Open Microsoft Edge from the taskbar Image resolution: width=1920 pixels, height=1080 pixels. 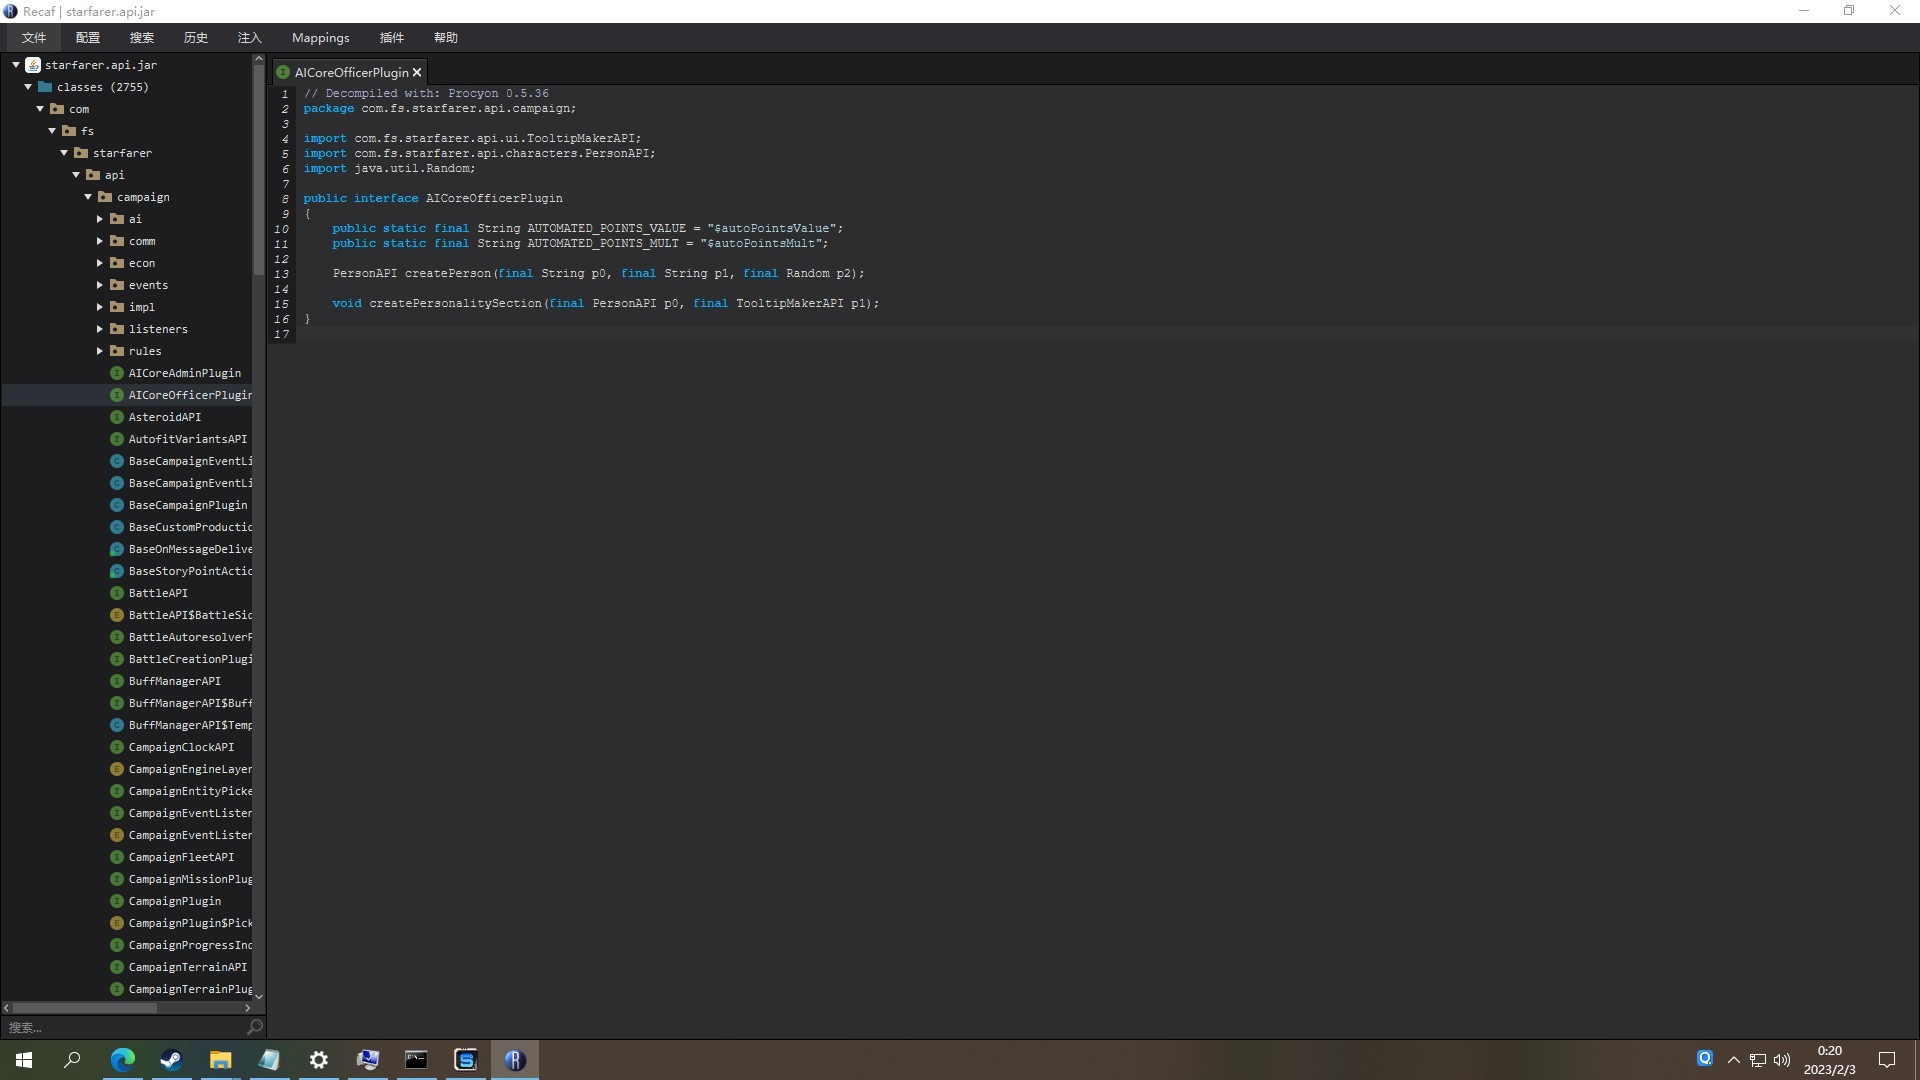(x=122, y=1060)
